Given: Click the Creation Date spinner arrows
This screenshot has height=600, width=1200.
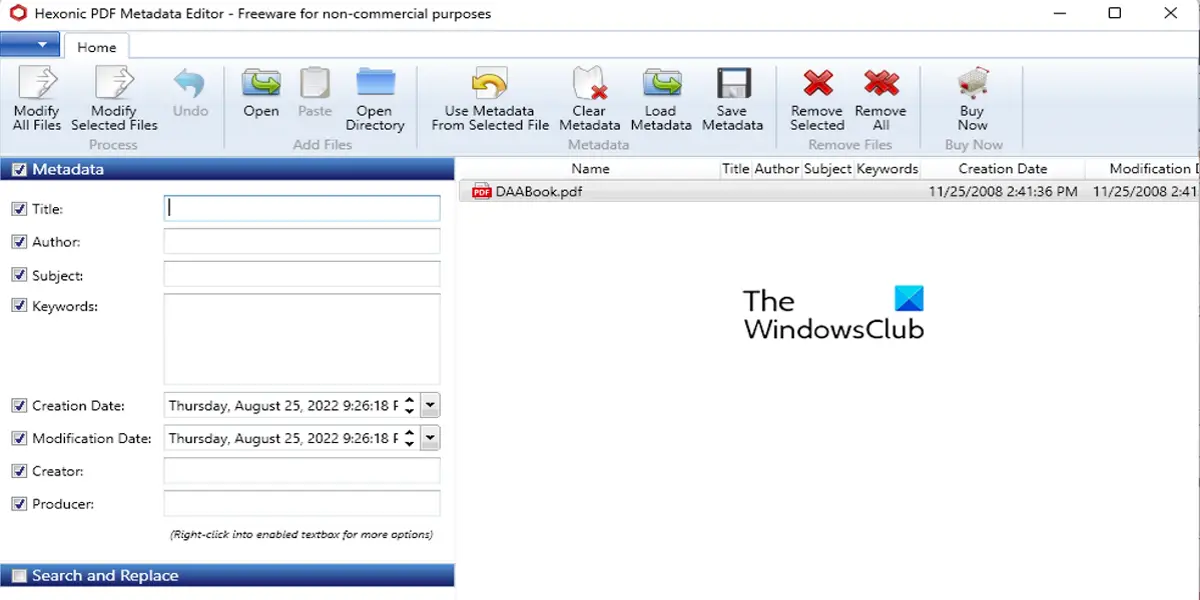Looking at the screenshot, I should [410, 406].
